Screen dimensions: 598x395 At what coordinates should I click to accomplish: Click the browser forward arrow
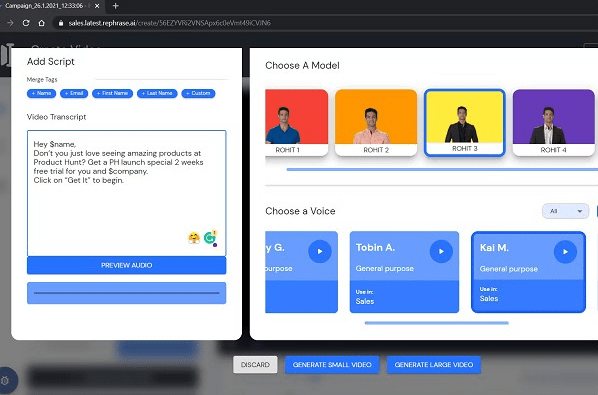tap(10, 23)
